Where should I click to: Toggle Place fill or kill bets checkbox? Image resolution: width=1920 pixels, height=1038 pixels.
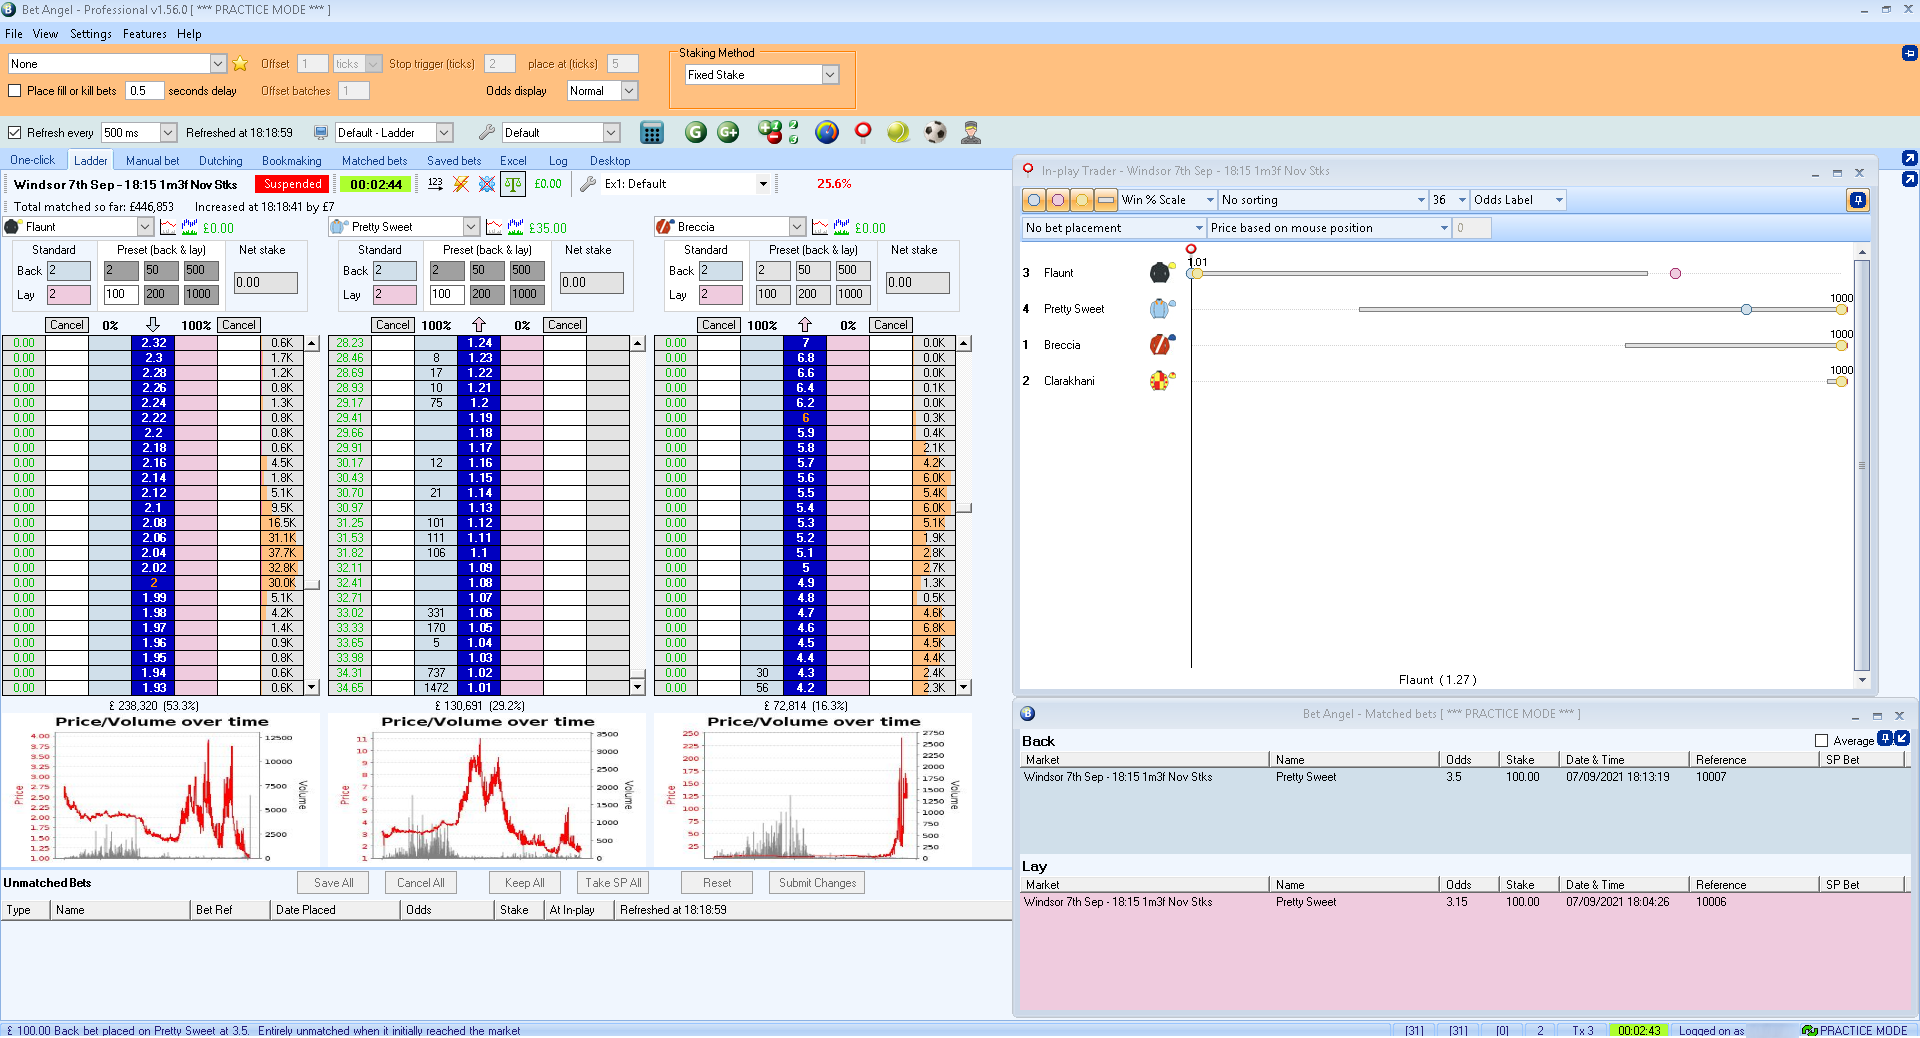pos(15,91)
